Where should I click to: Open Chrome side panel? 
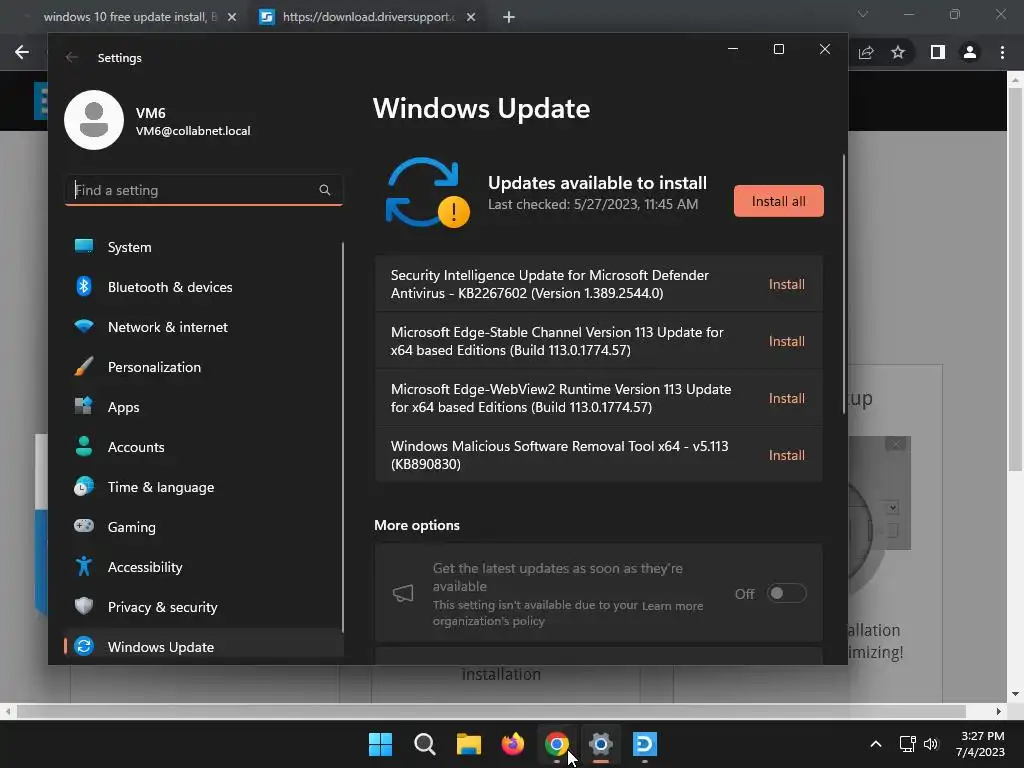938,52
